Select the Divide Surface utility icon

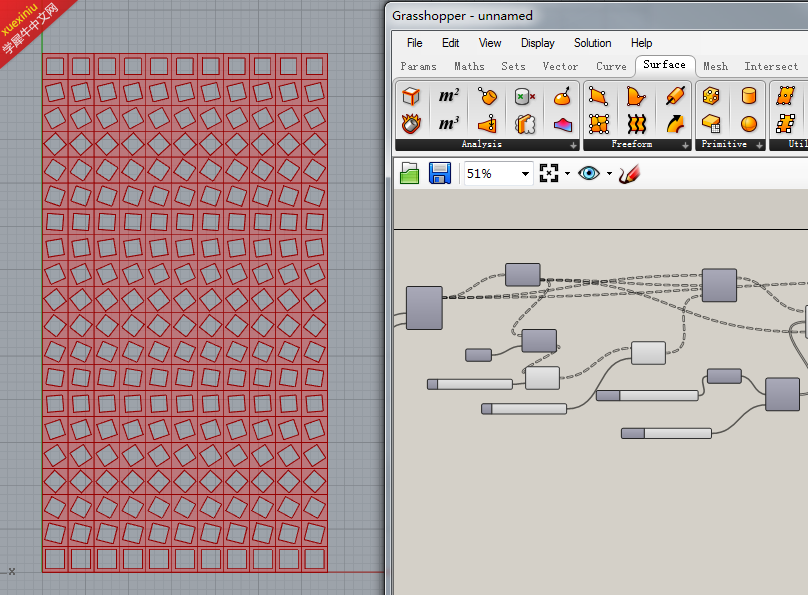tap(785, 96)
